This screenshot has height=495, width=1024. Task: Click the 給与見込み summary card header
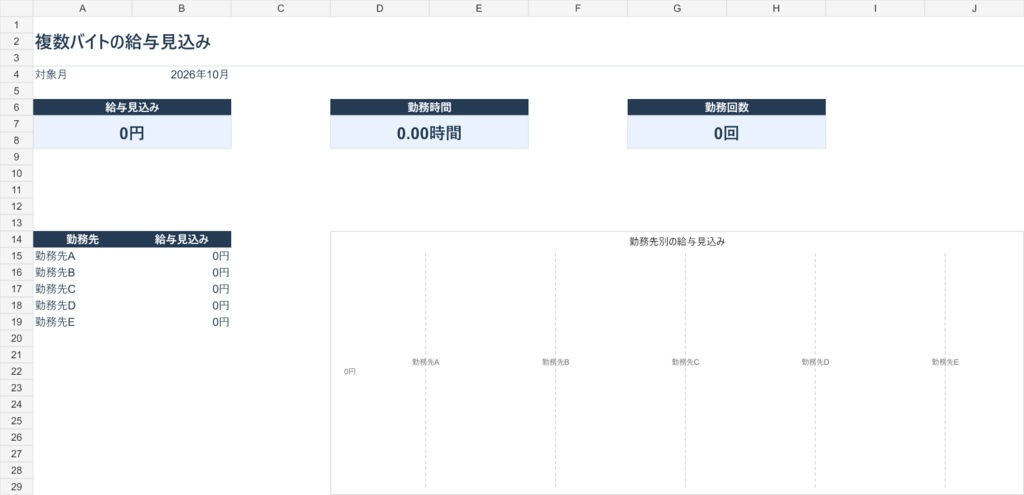(x=132, y=108)
